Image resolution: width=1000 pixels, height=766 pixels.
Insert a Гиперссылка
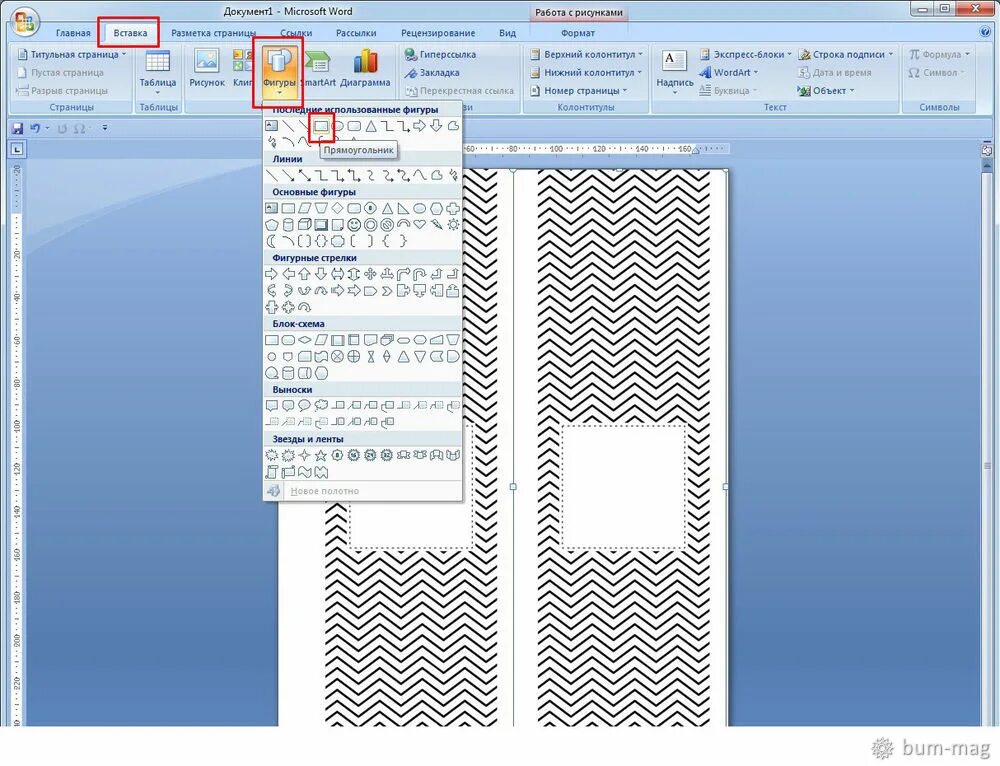[440, 54]
